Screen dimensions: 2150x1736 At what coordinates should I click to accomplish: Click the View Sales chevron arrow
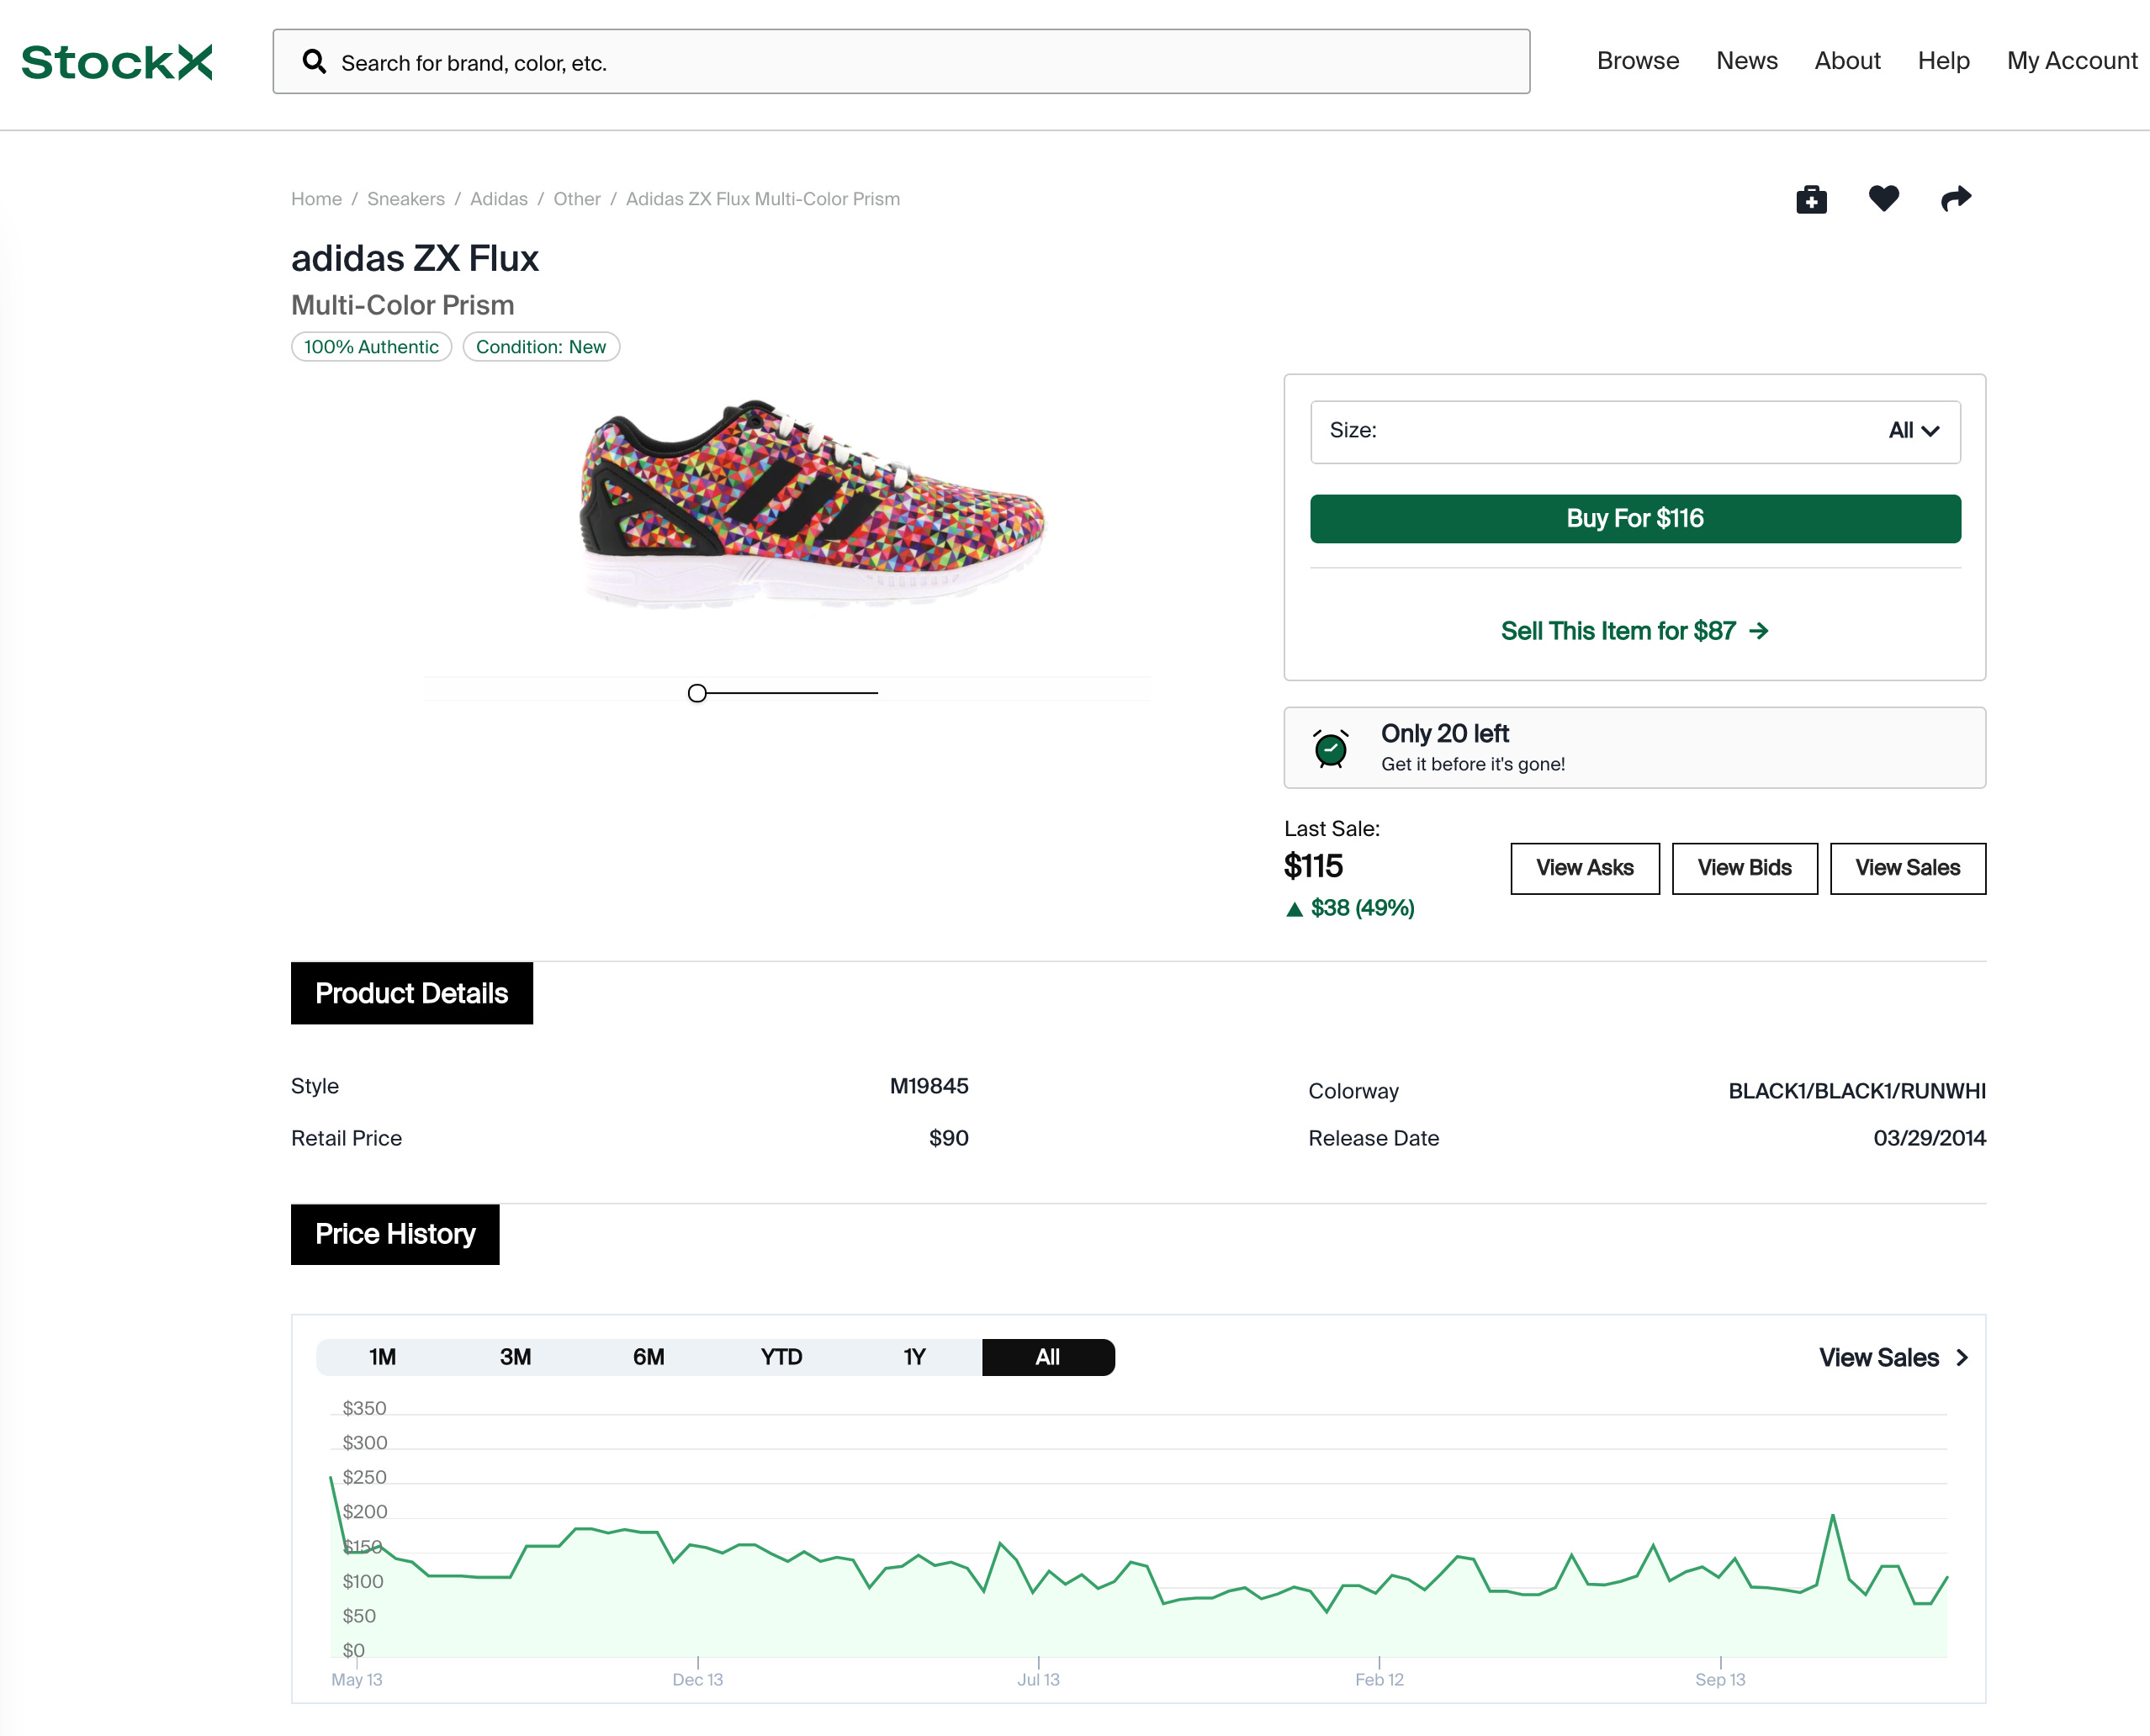click(1962, 1357)
